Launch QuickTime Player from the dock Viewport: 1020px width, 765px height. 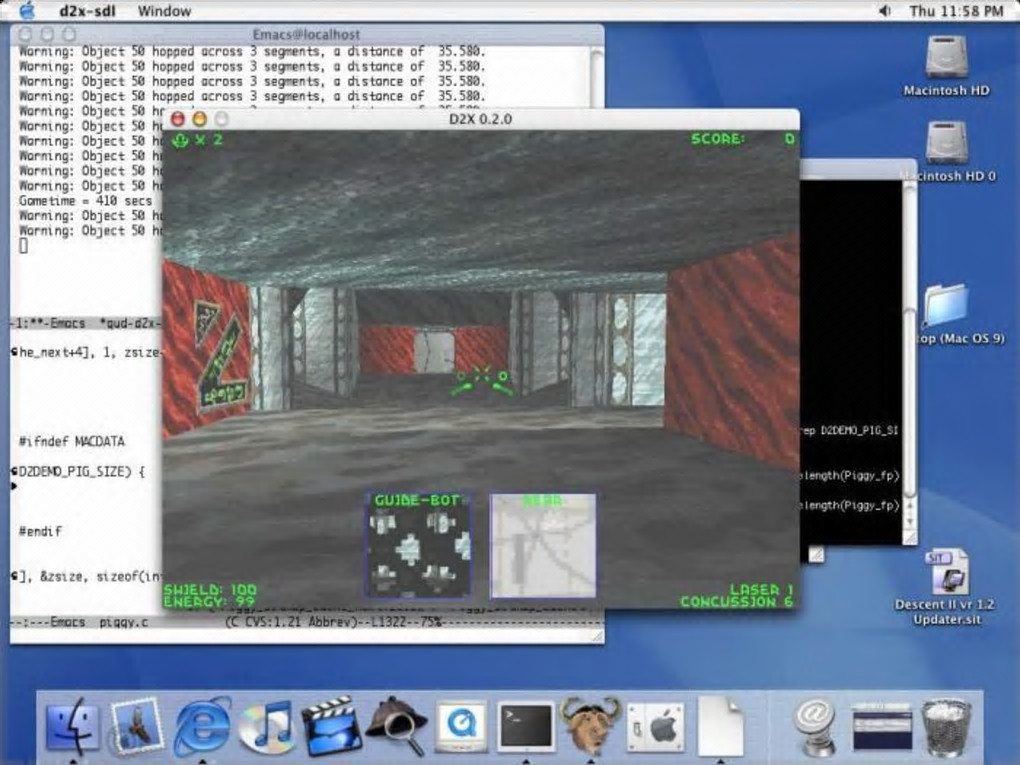(x=461, y=726)
